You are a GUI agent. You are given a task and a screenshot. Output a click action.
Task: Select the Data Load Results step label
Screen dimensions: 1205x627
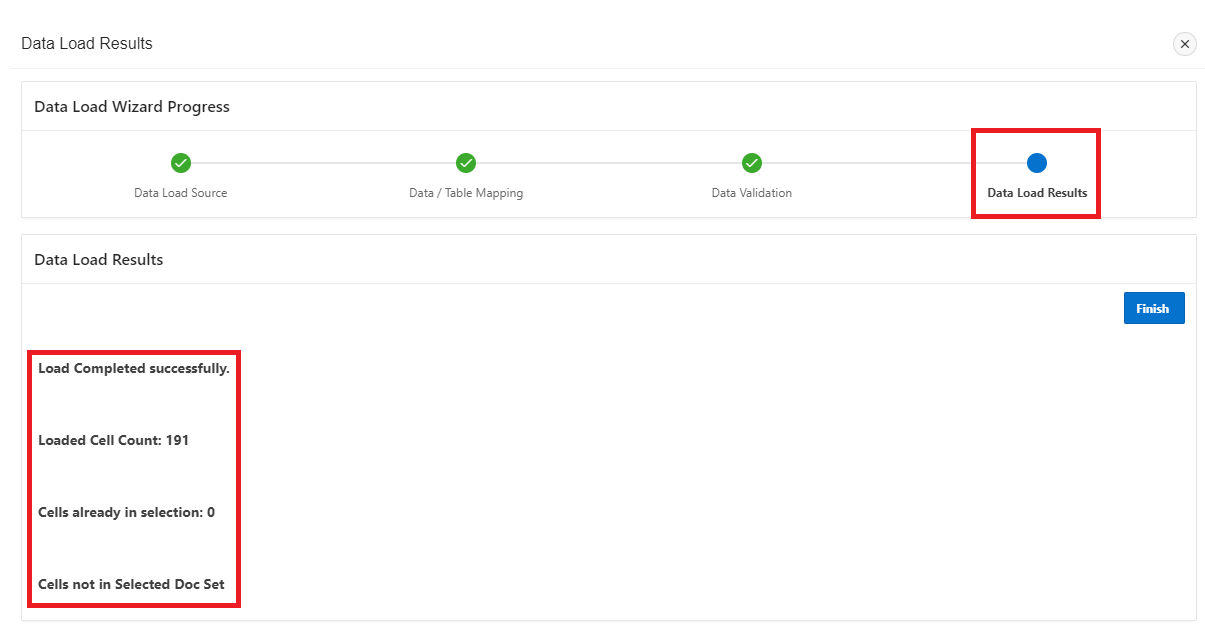pyautogui.click(x=1037, y=193)
